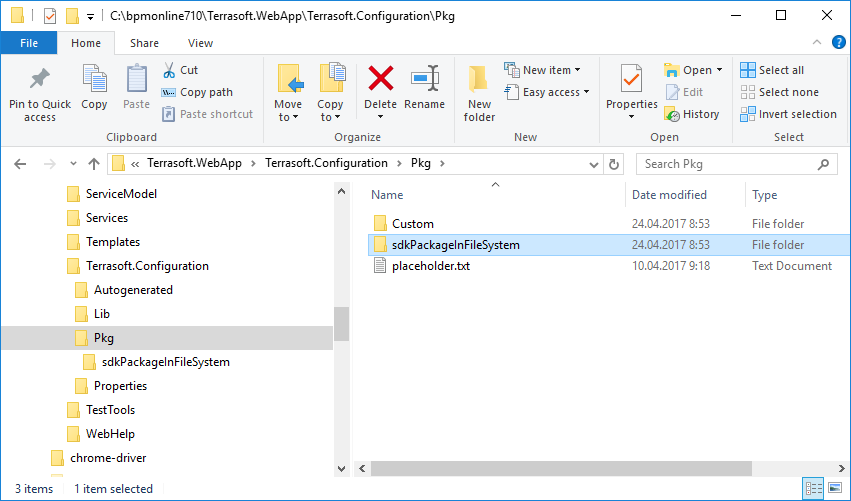Open the View ribbon tab

200,43
